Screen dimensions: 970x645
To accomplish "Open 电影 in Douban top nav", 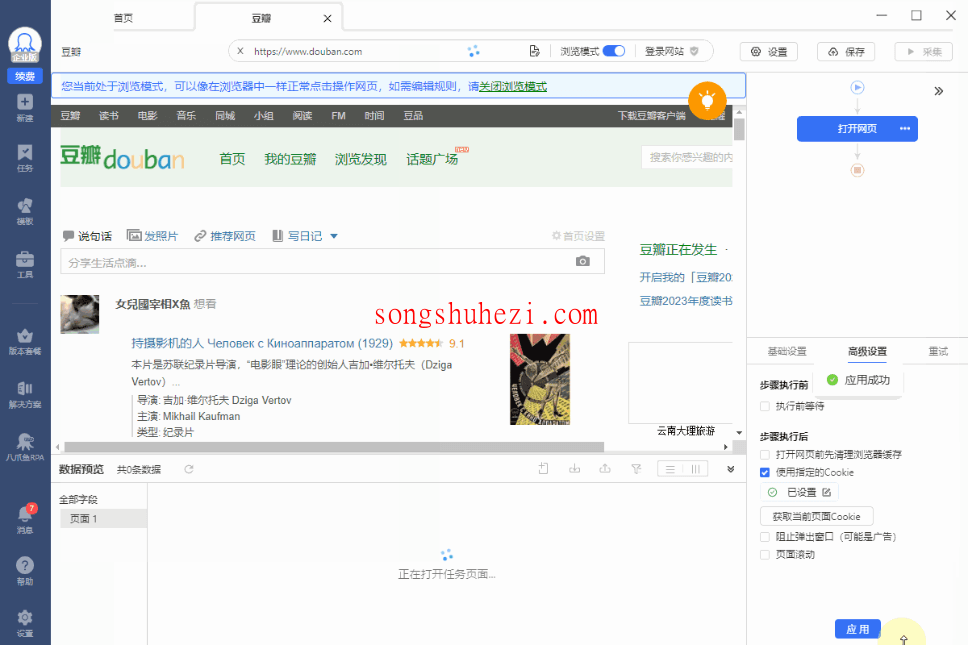I will [x=147, y=116].
